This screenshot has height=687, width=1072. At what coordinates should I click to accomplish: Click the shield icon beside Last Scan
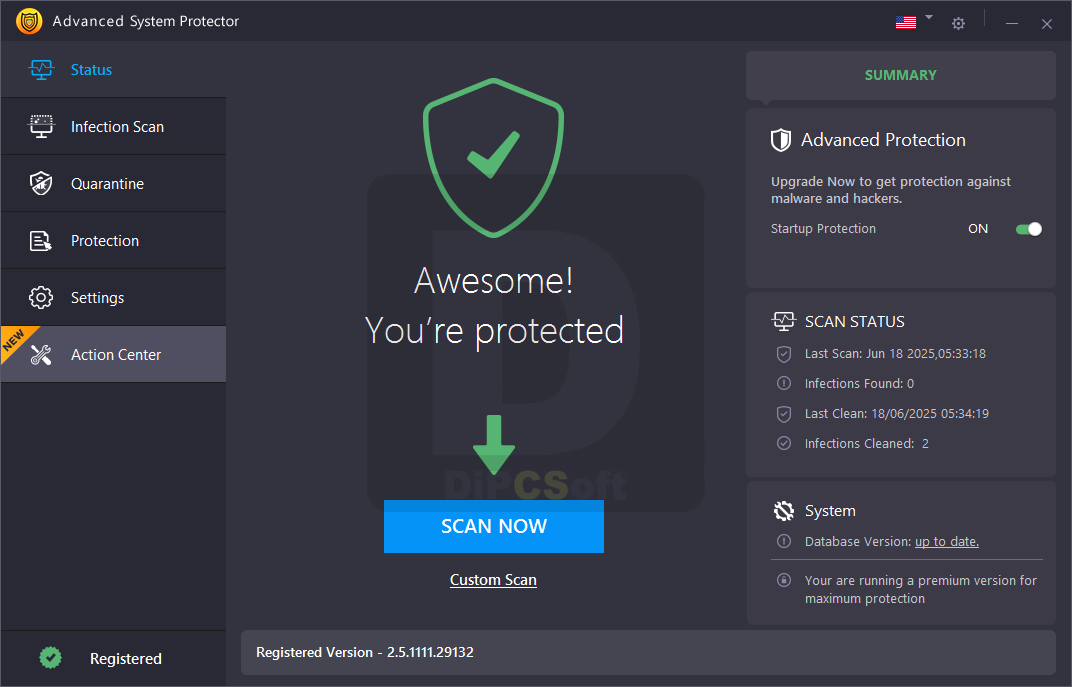point(784,354)
